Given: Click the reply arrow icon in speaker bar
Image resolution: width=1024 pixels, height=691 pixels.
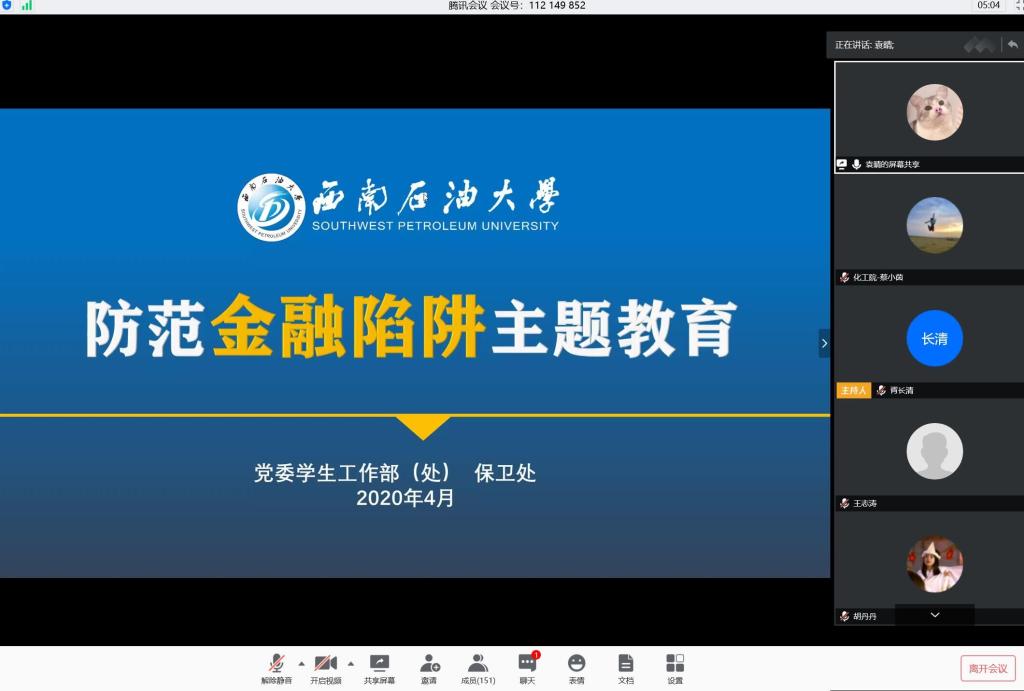Looking at the screenshot, I should pyautogui.click(x=1012, y=44).
